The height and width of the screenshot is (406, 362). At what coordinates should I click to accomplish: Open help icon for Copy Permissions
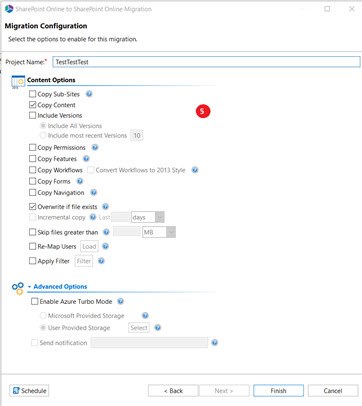point(95,147)
